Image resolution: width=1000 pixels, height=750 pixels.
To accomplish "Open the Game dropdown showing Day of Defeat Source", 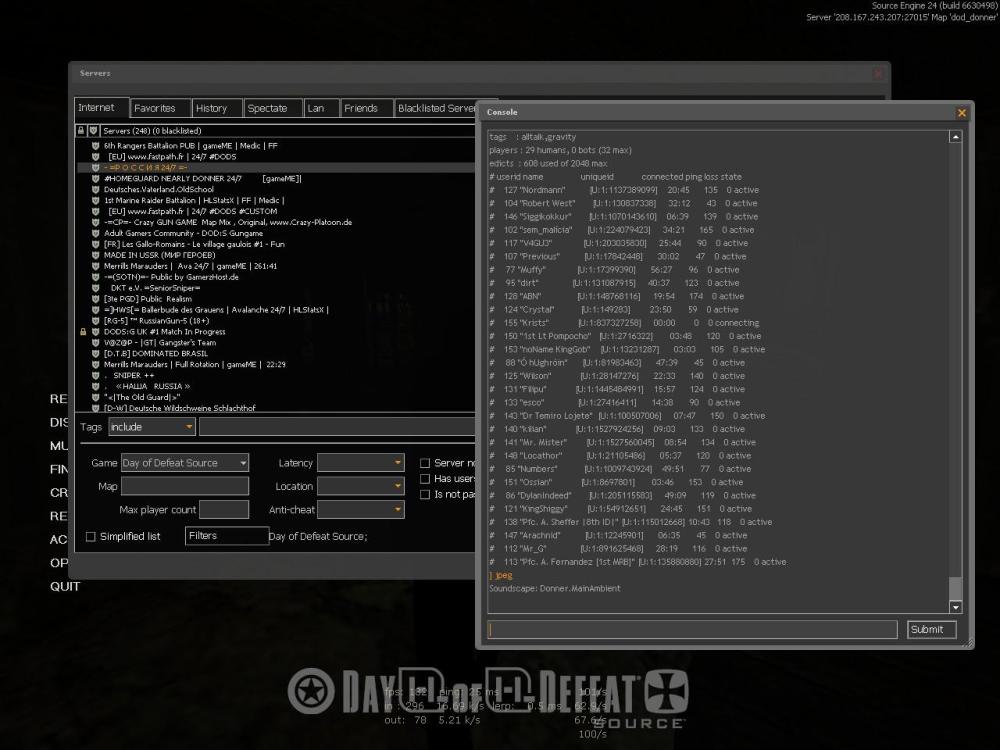I will [185, 463].
